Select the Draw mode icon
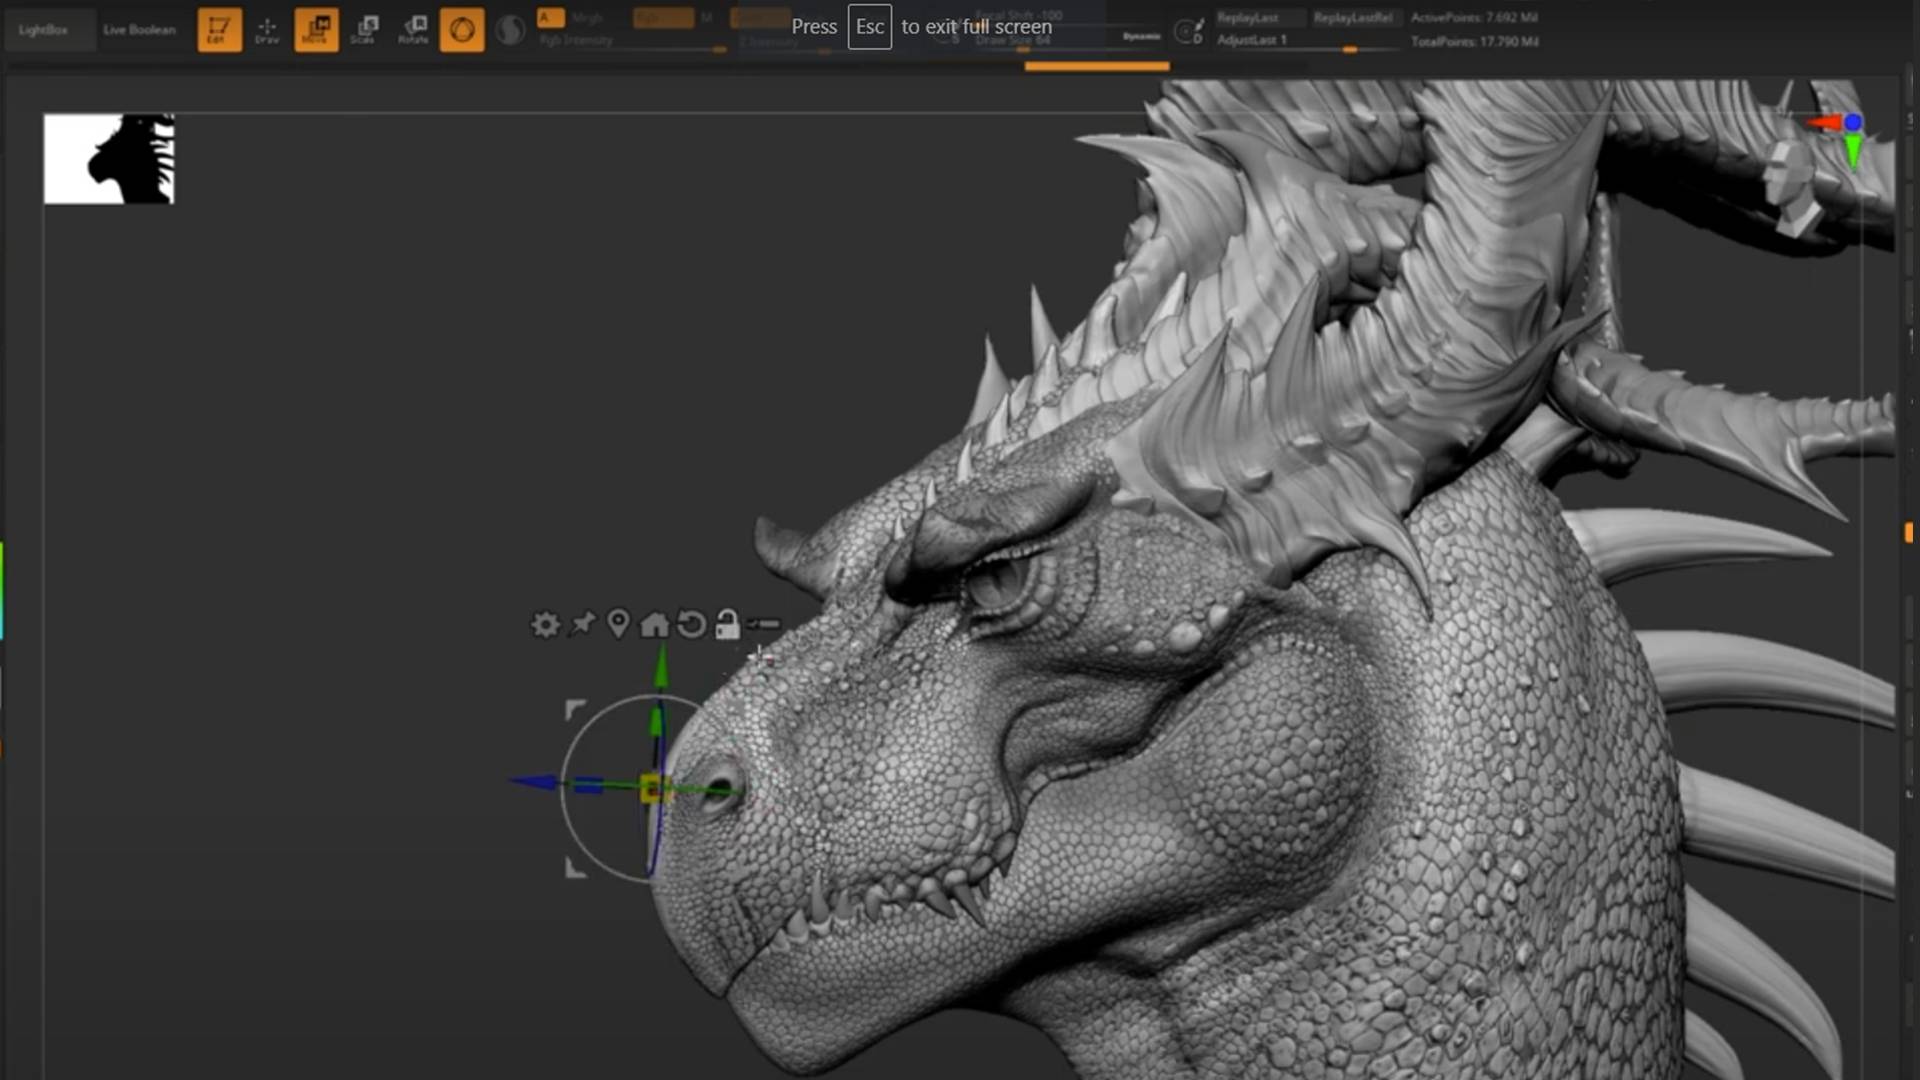The image size is (1920, 1080). (267, 29)
